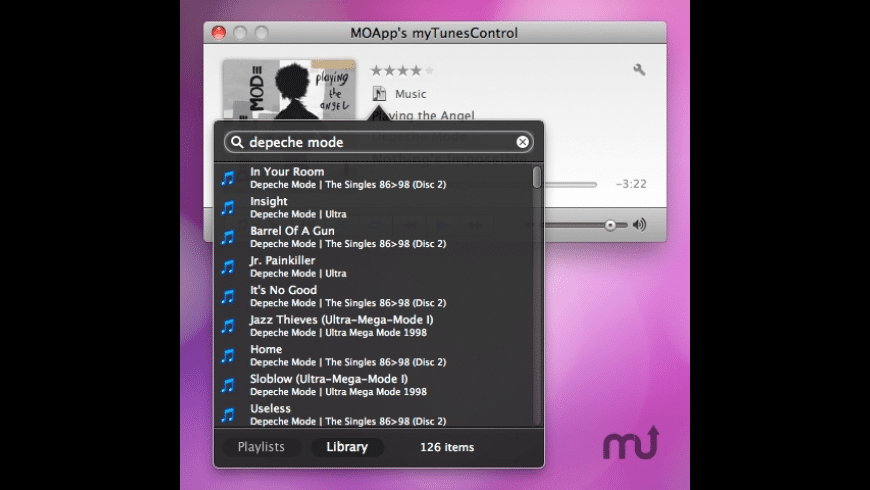Select song Insight

point(373,207)
